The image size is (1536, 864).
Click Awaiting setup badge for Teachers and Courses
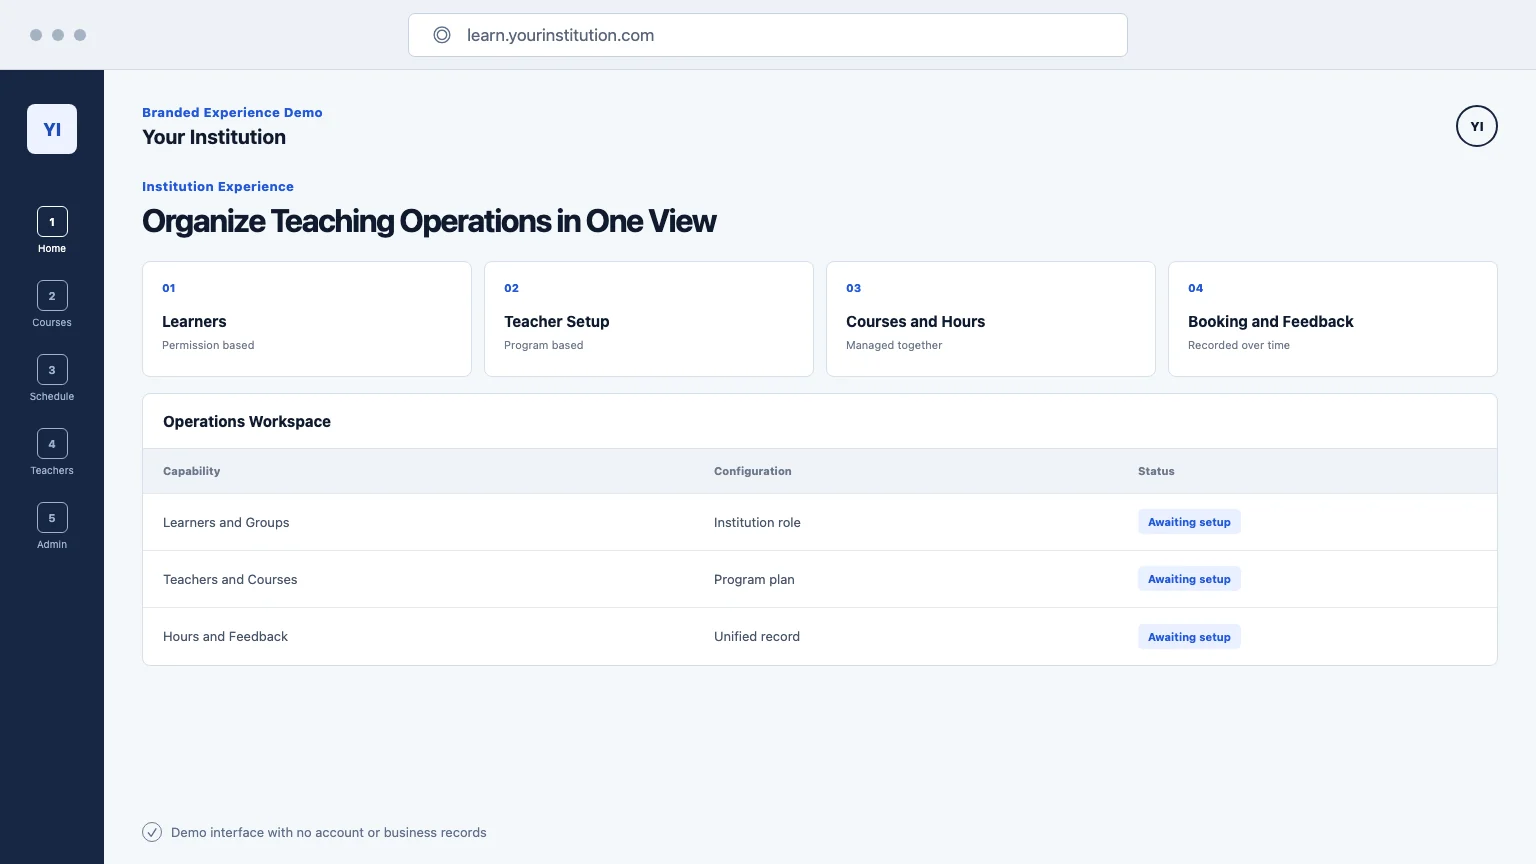[x=1189, y=579]
